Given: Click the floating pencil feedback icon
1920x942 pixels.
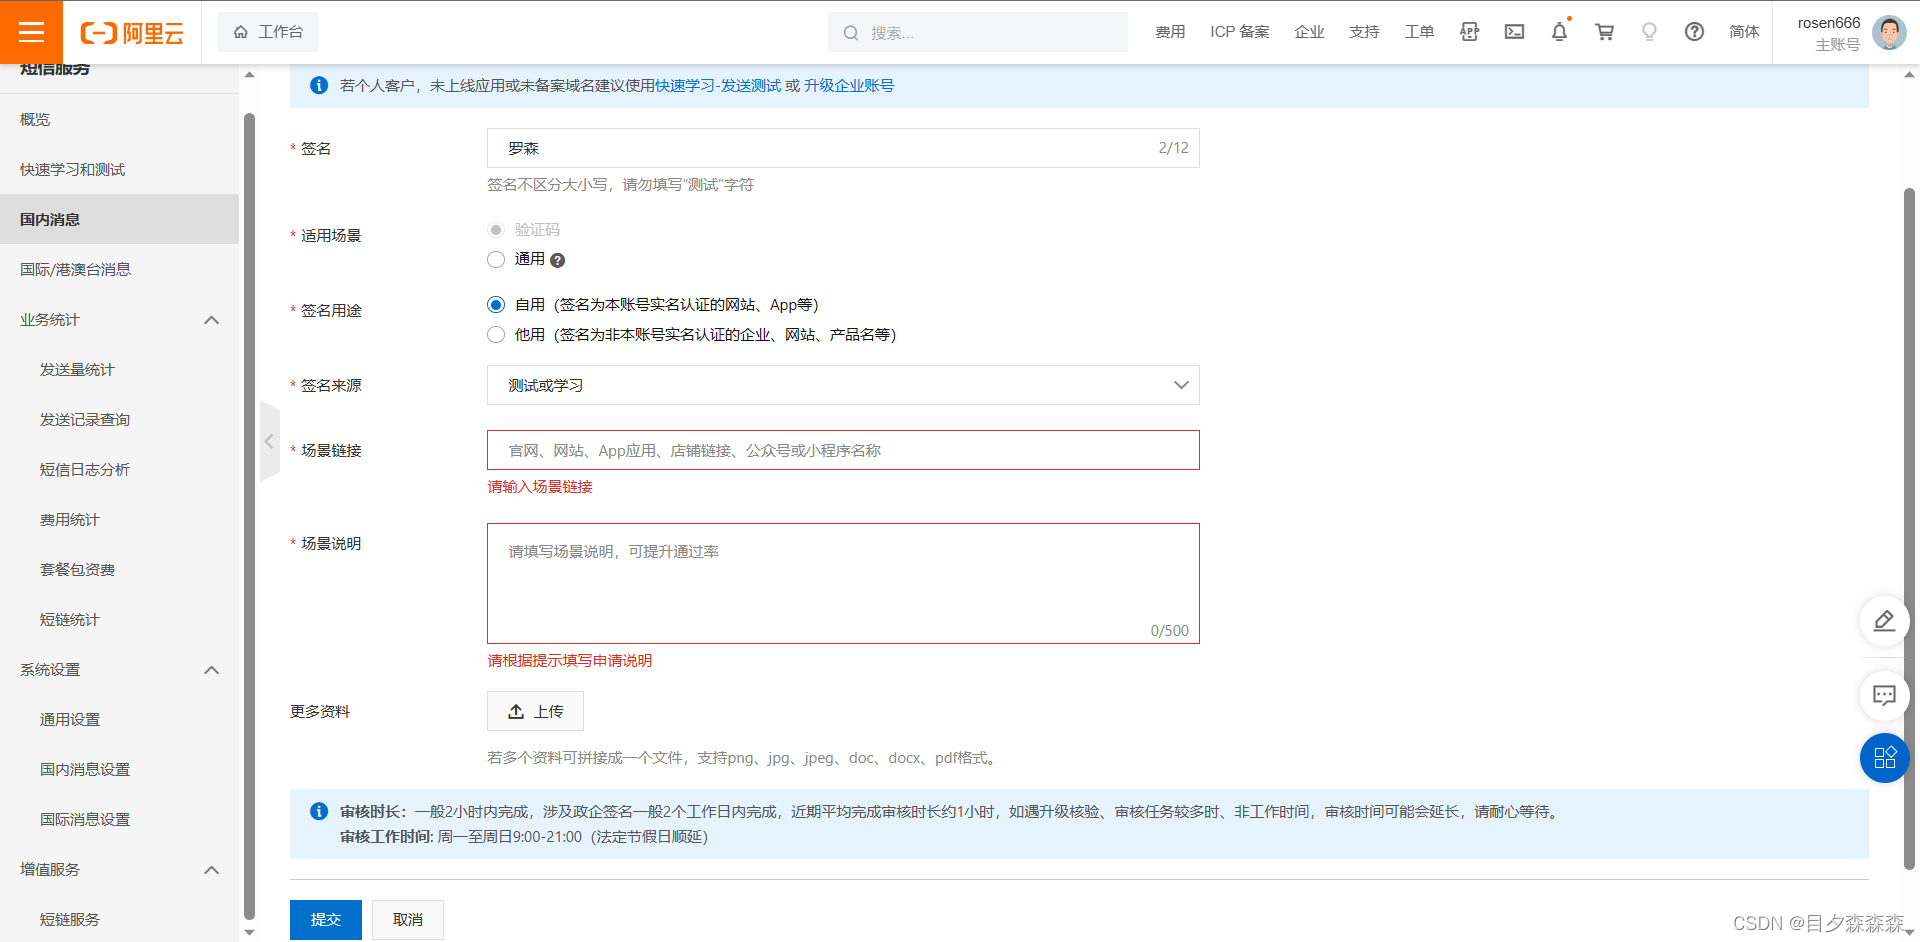Looking at the screenshot, I should tap(1884, 621).
